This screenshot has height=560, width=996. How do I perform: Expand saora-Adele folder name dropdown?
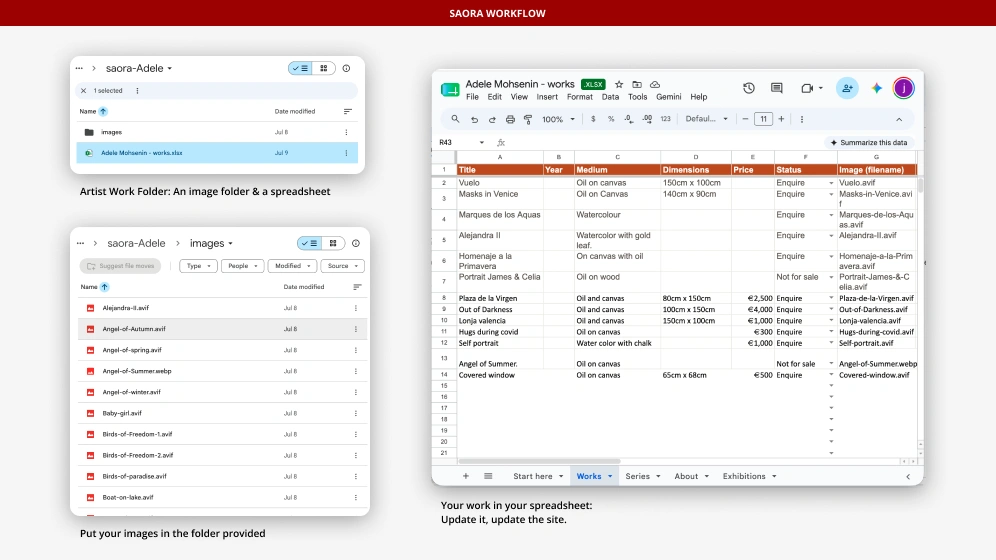coord(170,69)
